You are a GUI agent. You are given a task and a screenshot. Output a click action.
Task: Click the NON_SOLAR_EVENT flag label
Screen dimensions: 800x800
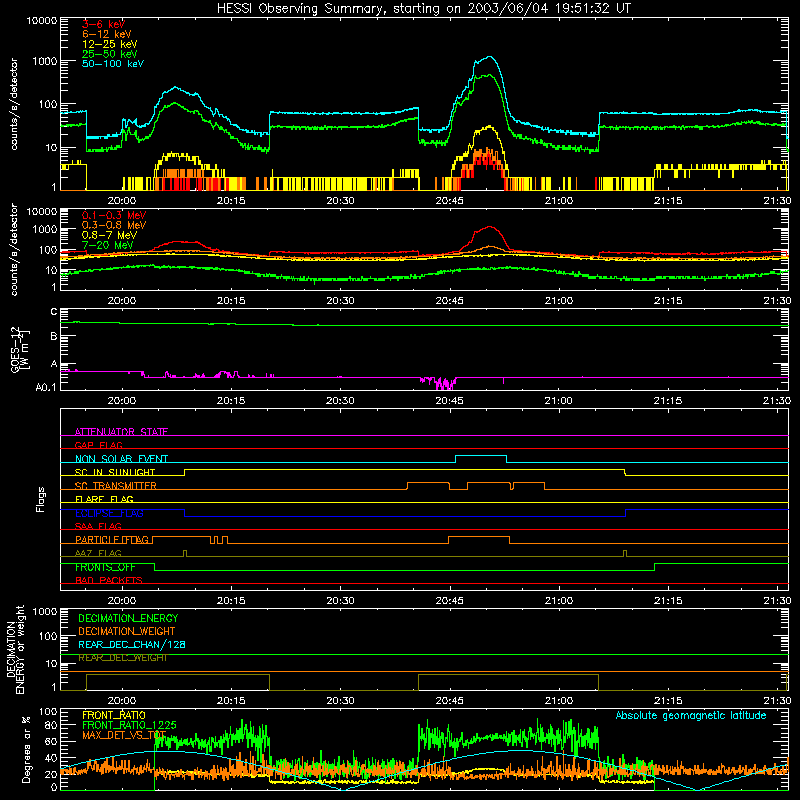(x=121, y=459)
